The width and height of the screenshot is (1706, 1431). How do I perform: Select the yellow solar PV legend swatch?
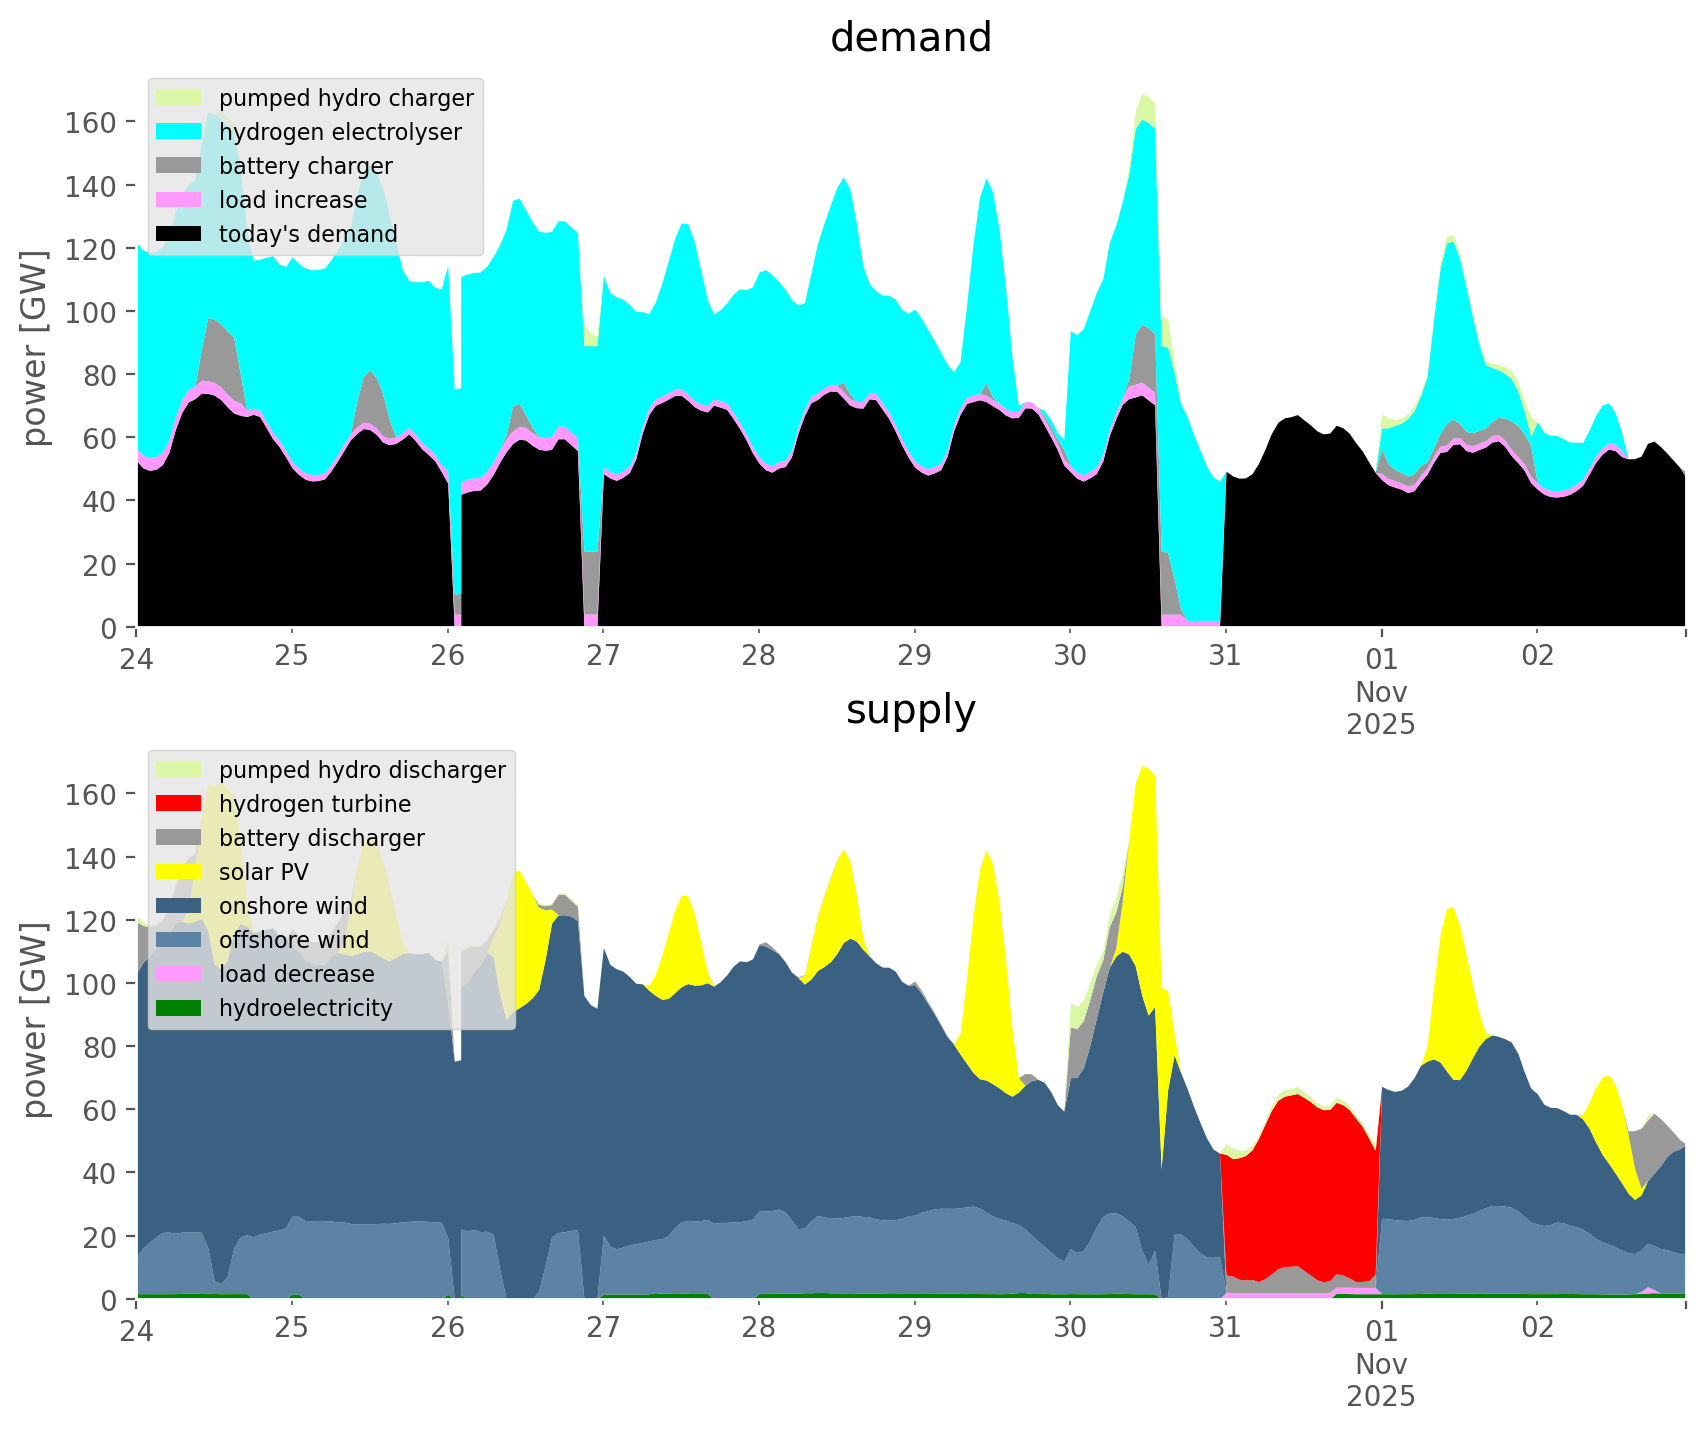pos(180,872)
